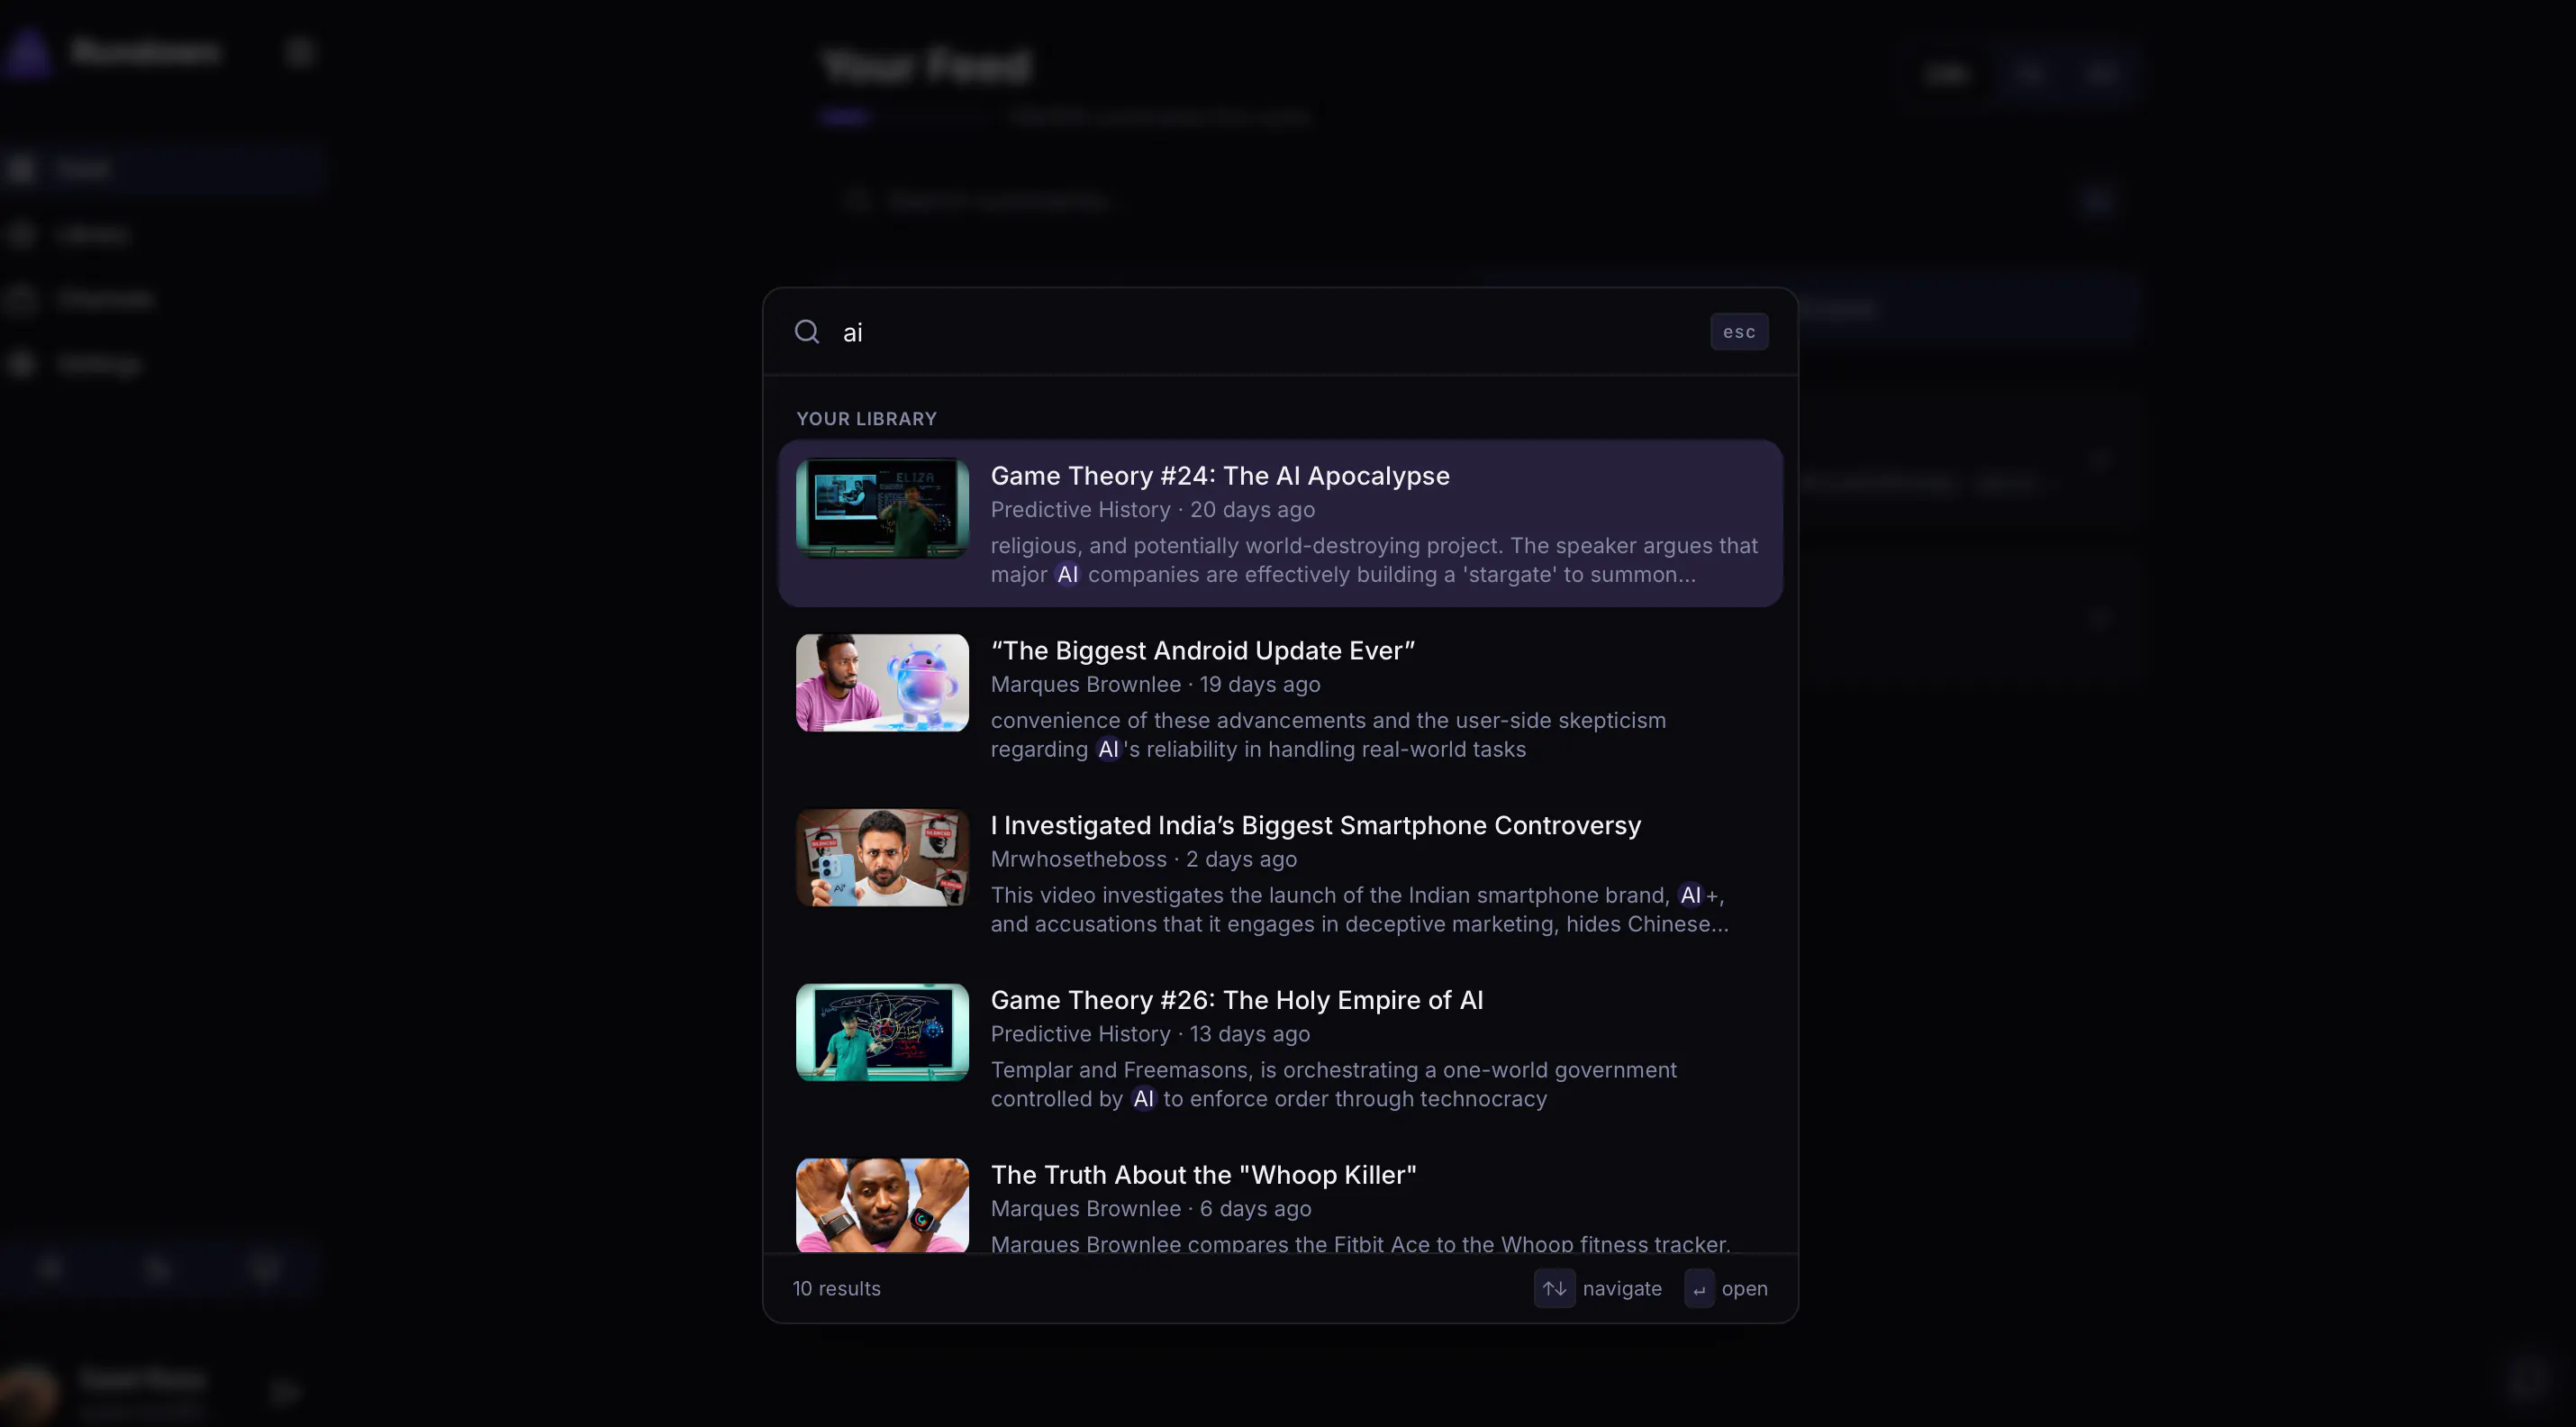Viewport: 2576px width, 1427px height.
Task: Click the "YOUR LIBRARY" section heading
Action: point(867,419)
